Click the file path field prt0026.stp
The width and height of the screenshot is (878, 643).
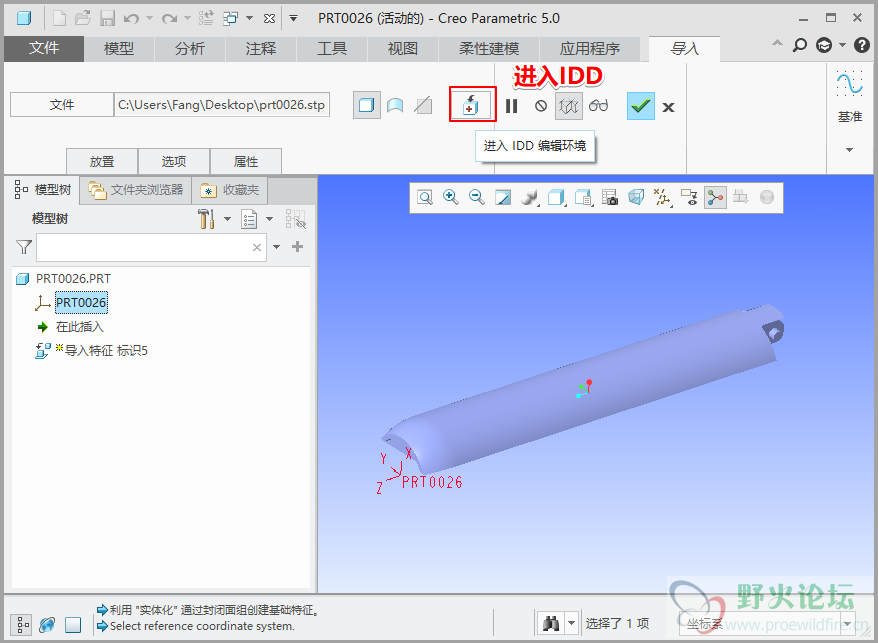tap(222, 105)
